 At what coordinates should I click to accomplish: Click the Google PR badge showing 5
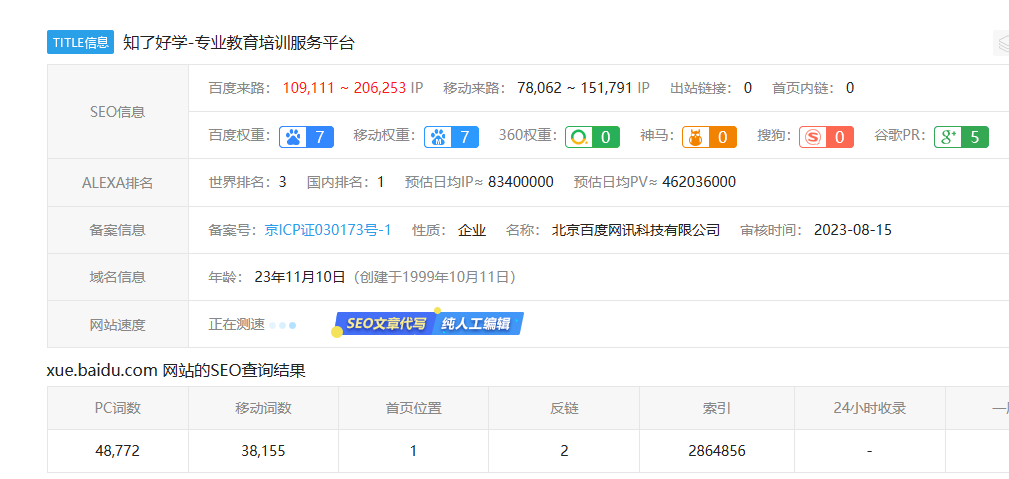[x=961, y=136]
